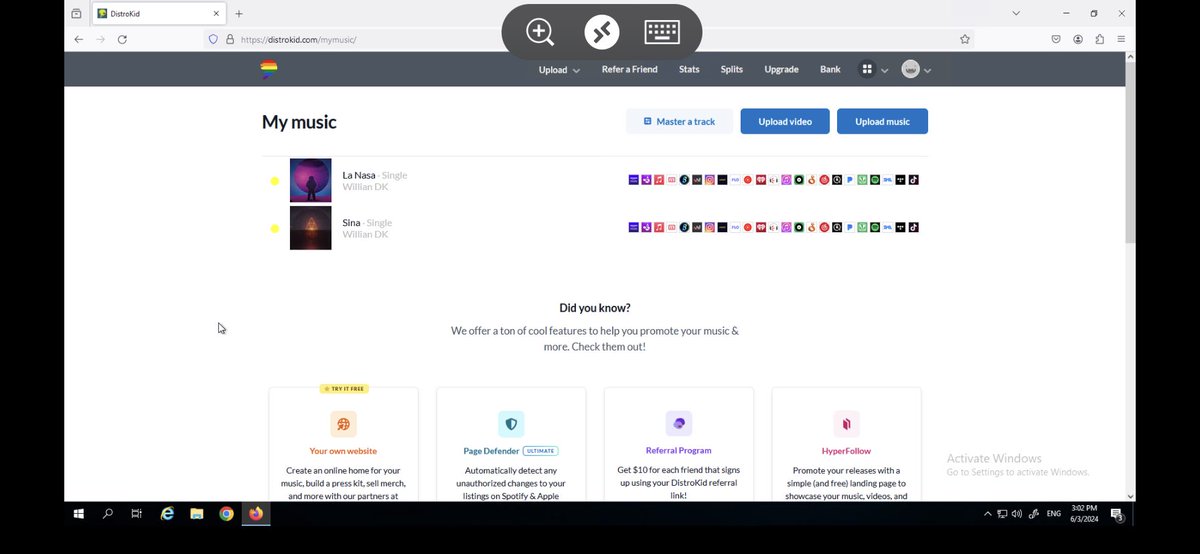Image resolution: width=1200 pixels, height=554 pixels.
Task: Click the Pandora icon in La Nasa row
Action: pyautogui.click(x=849, y=180)
